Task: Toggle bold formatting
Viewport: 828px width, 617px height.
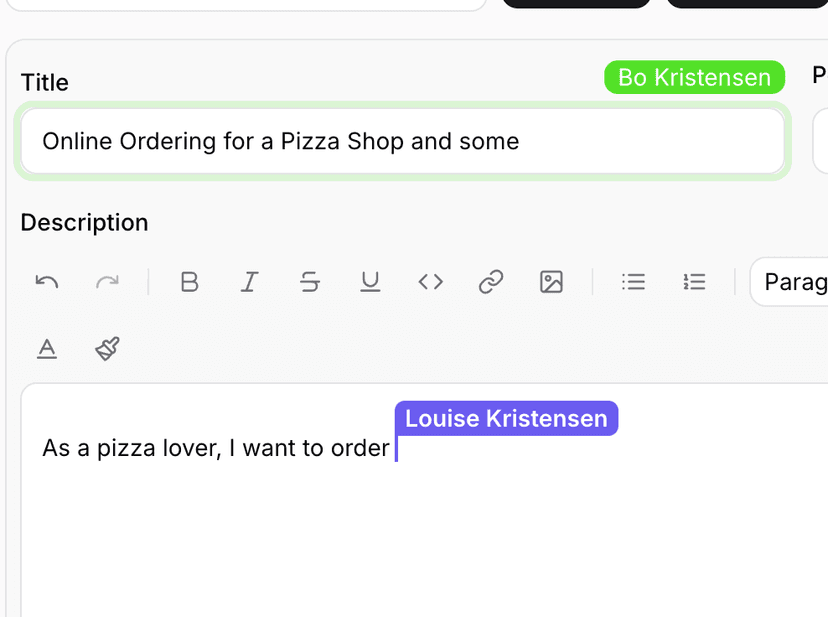Action: (x=189, y=282)
